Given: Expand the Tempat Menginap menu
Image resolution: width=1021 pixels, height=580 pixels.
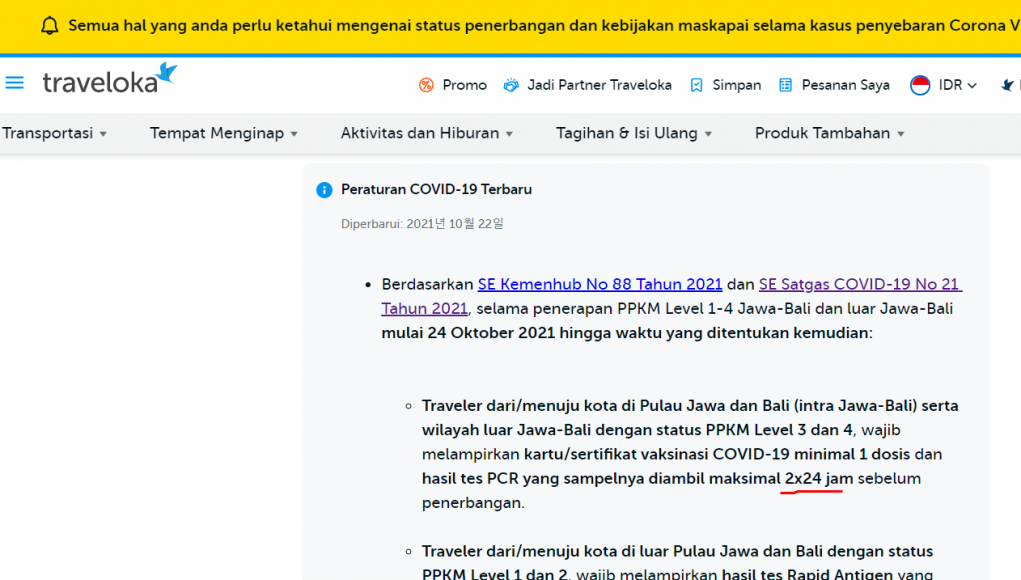Looking at the screenshot, I should (x=224, y=133).
